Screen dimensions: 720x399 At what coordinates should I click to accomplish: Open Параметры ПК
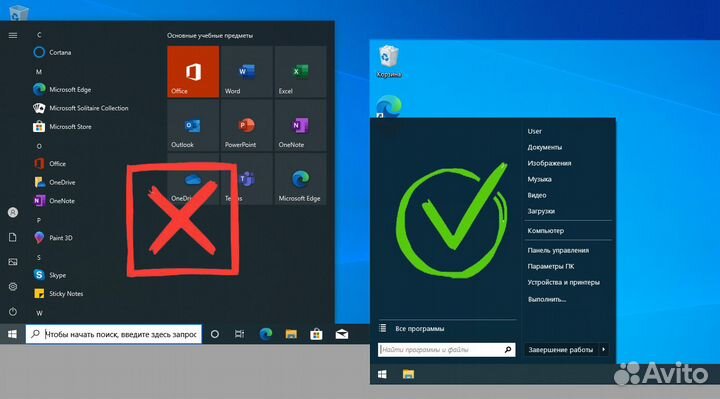click(551, 267)
